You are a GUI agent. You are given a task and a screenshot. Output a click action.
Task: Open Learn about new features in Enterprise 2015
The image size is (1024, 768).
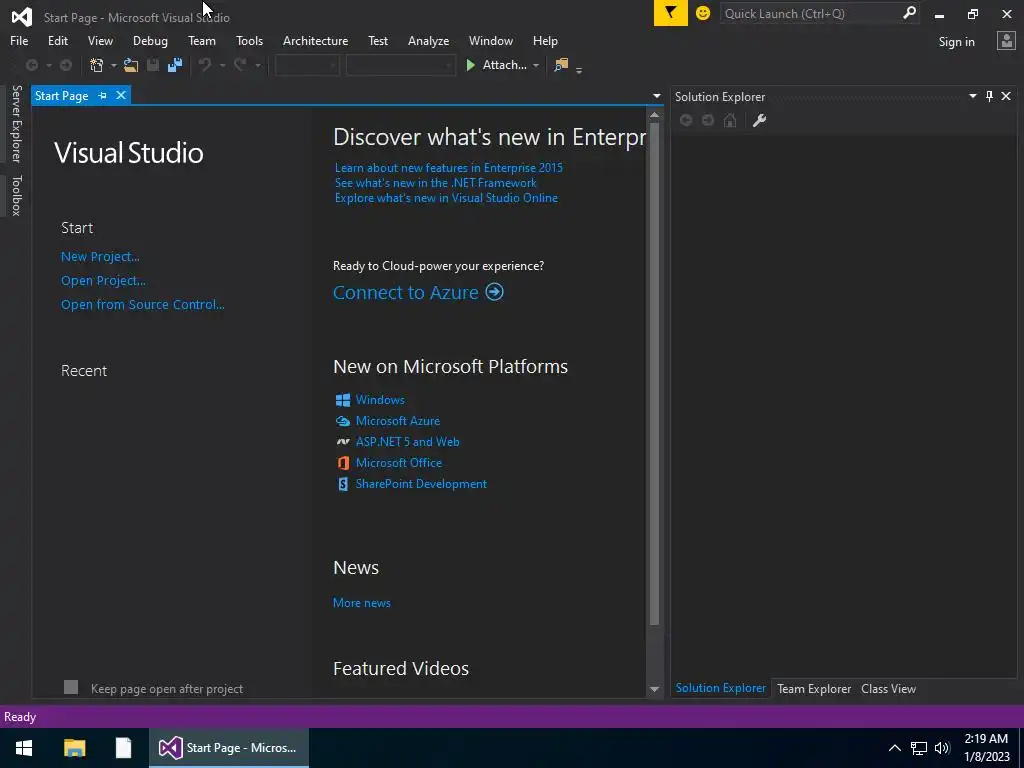(x=449, y=168)
